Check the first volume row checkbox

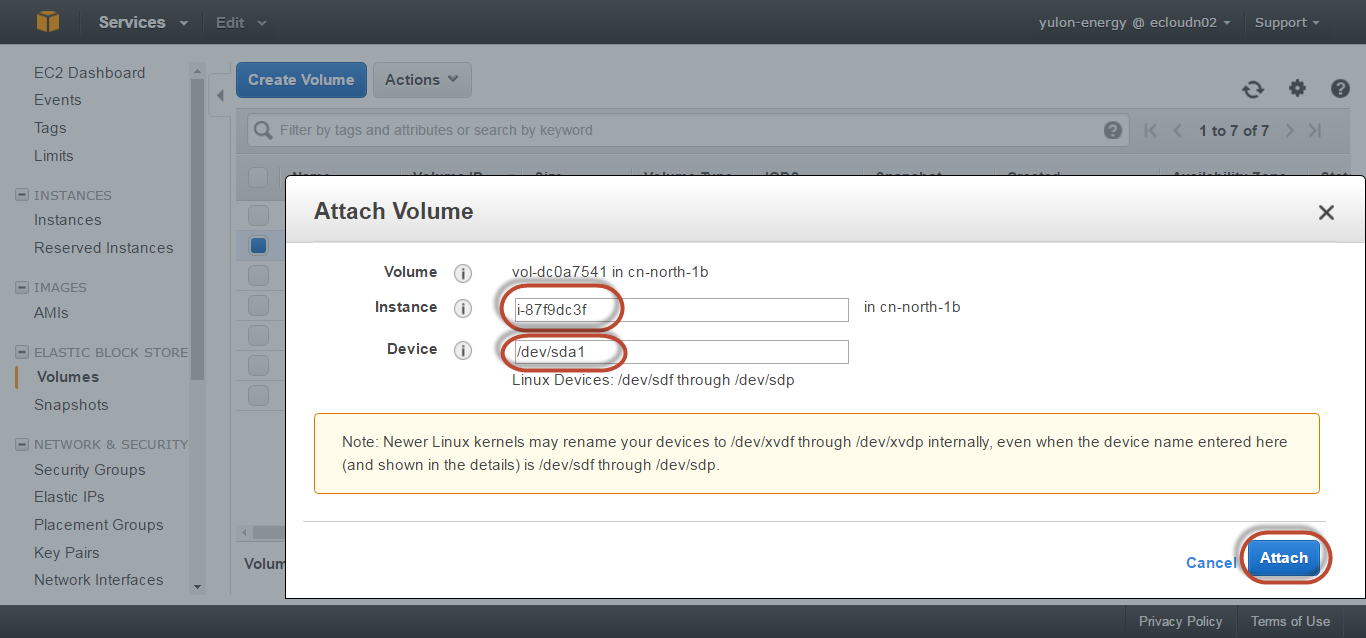pyautogui.click(x=259, y=215)
